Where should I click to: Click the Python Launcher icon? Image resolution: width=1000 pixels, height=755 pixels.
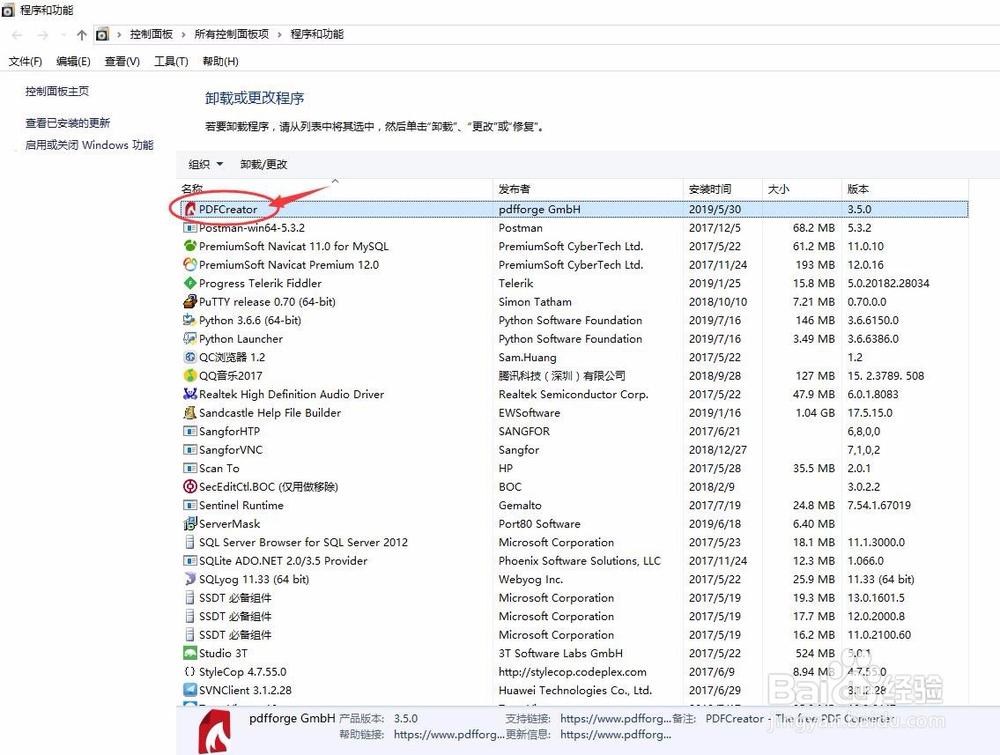[x=190, y=339]
